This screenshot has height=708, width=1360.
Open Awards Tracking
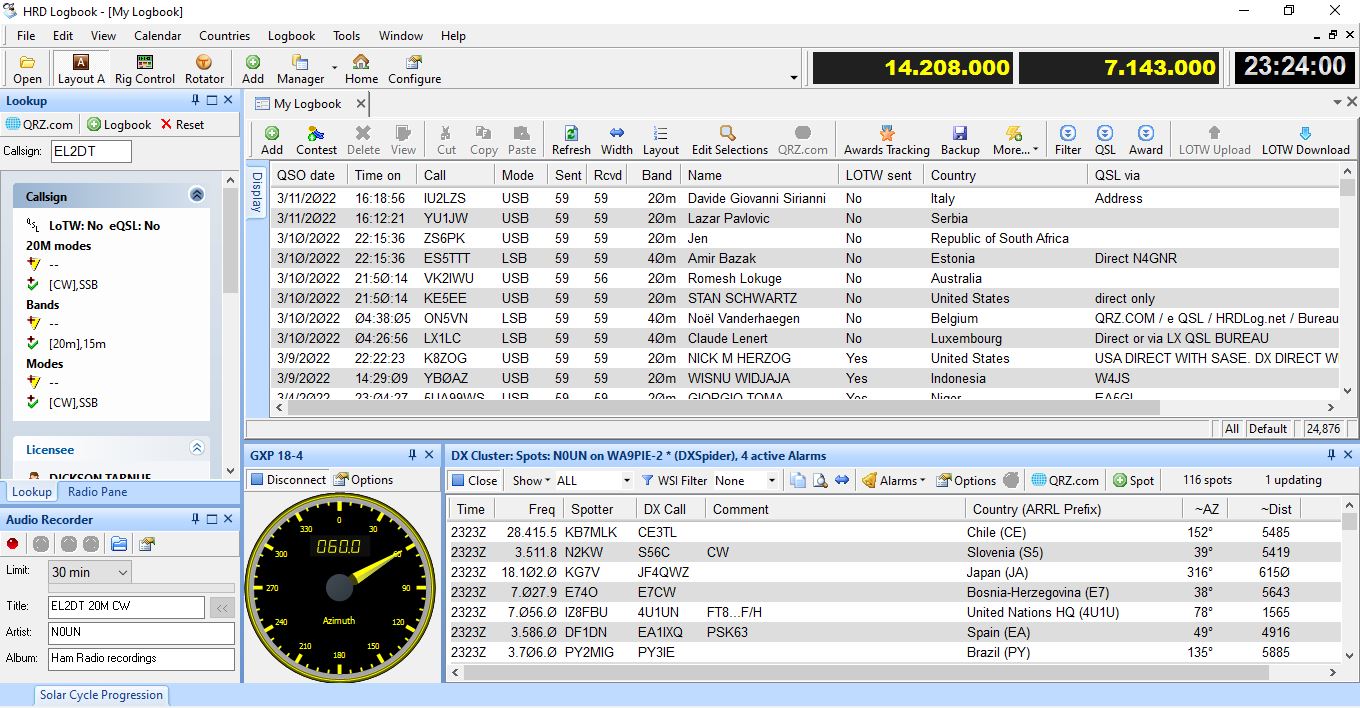click(887, 140)
